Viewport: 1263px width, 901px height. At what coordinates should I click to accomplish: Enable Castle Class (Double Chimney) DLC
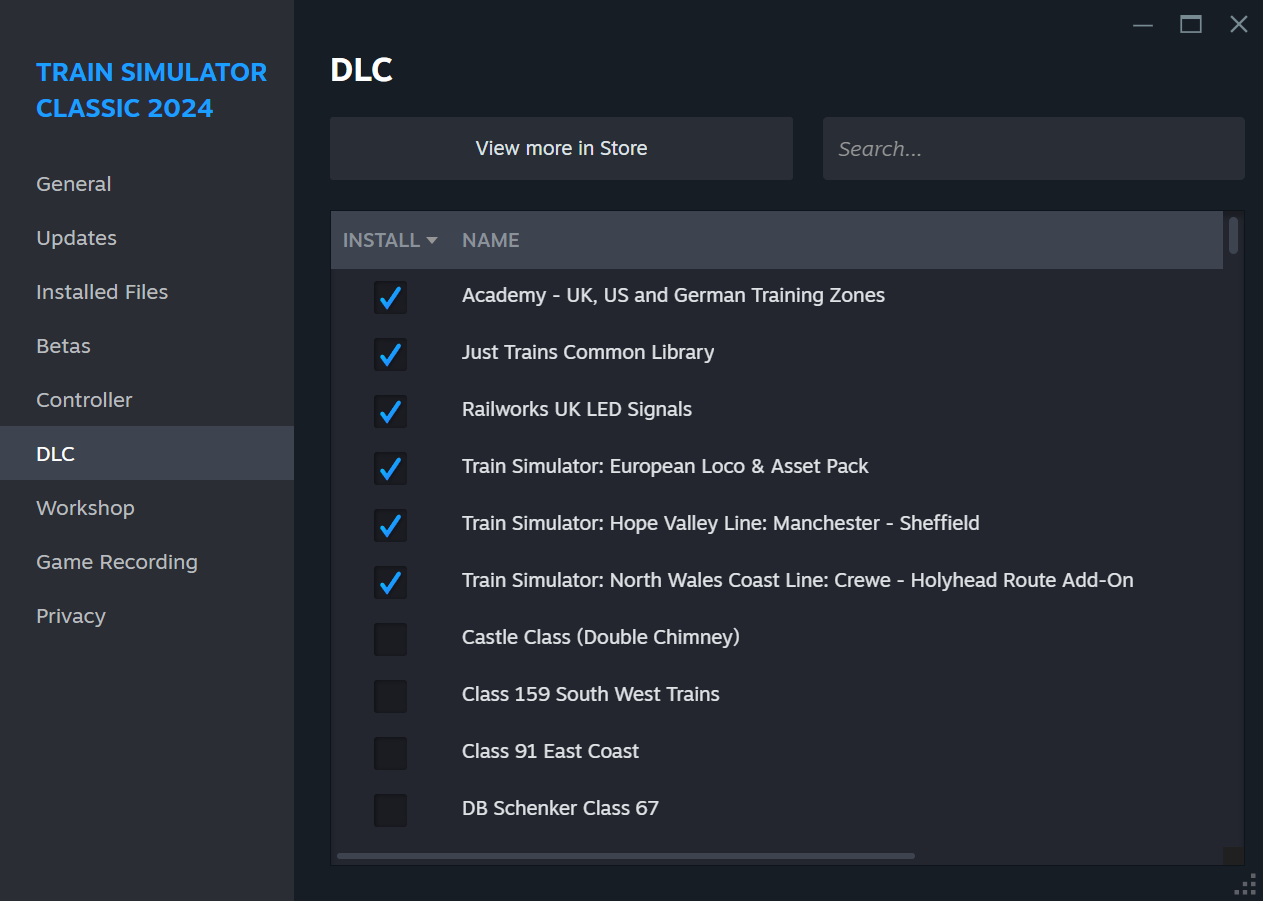tap(390, 639)
